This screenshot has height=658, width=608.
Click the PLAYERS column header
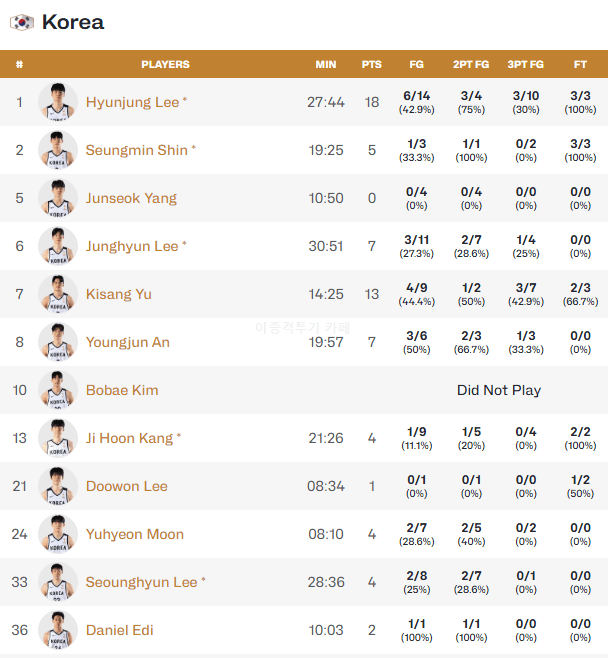(x=165, y=64)
